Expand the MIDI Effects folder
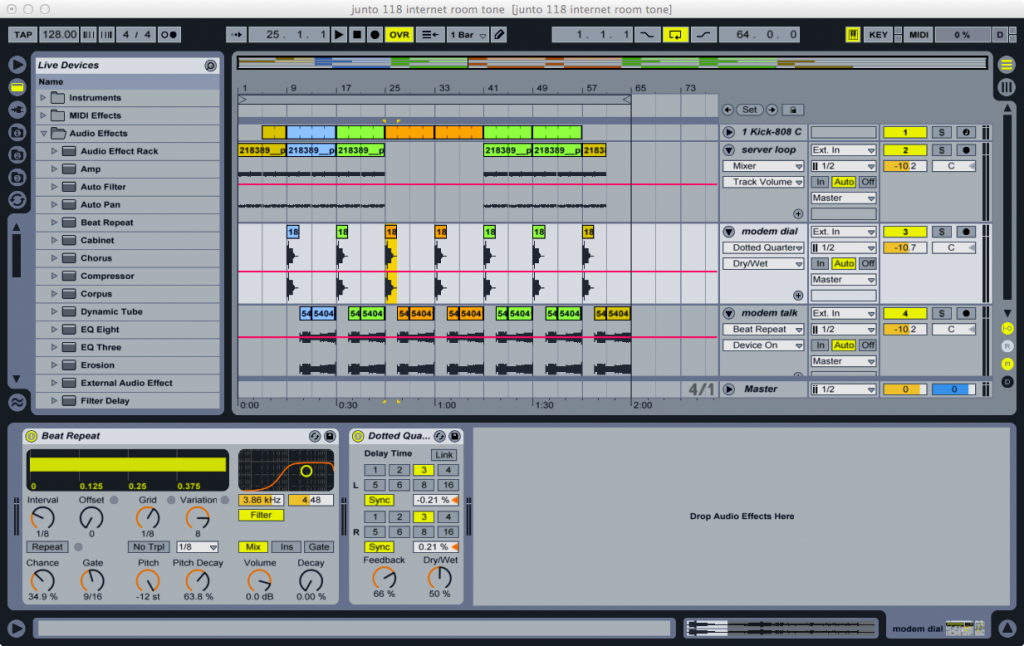Image resolution: width=1024 pixels, height=646 pixels. 43,115
